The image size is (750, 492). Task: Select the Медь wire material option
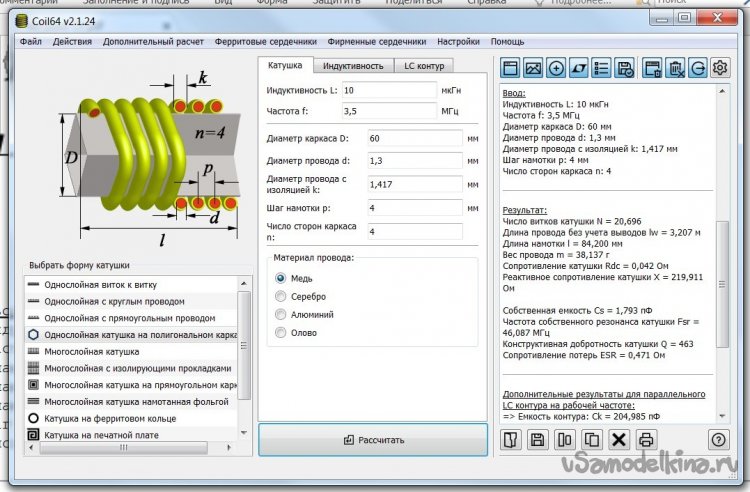pyautogui.click(x=281, y=277)
